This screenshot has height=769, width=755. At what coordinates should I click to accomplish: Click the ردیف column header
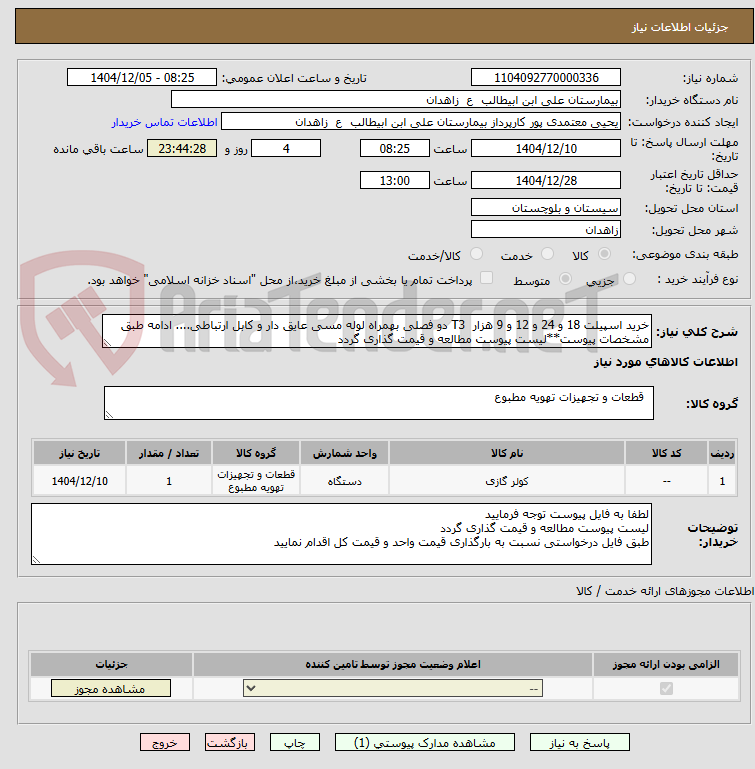[x=722, y=453]
